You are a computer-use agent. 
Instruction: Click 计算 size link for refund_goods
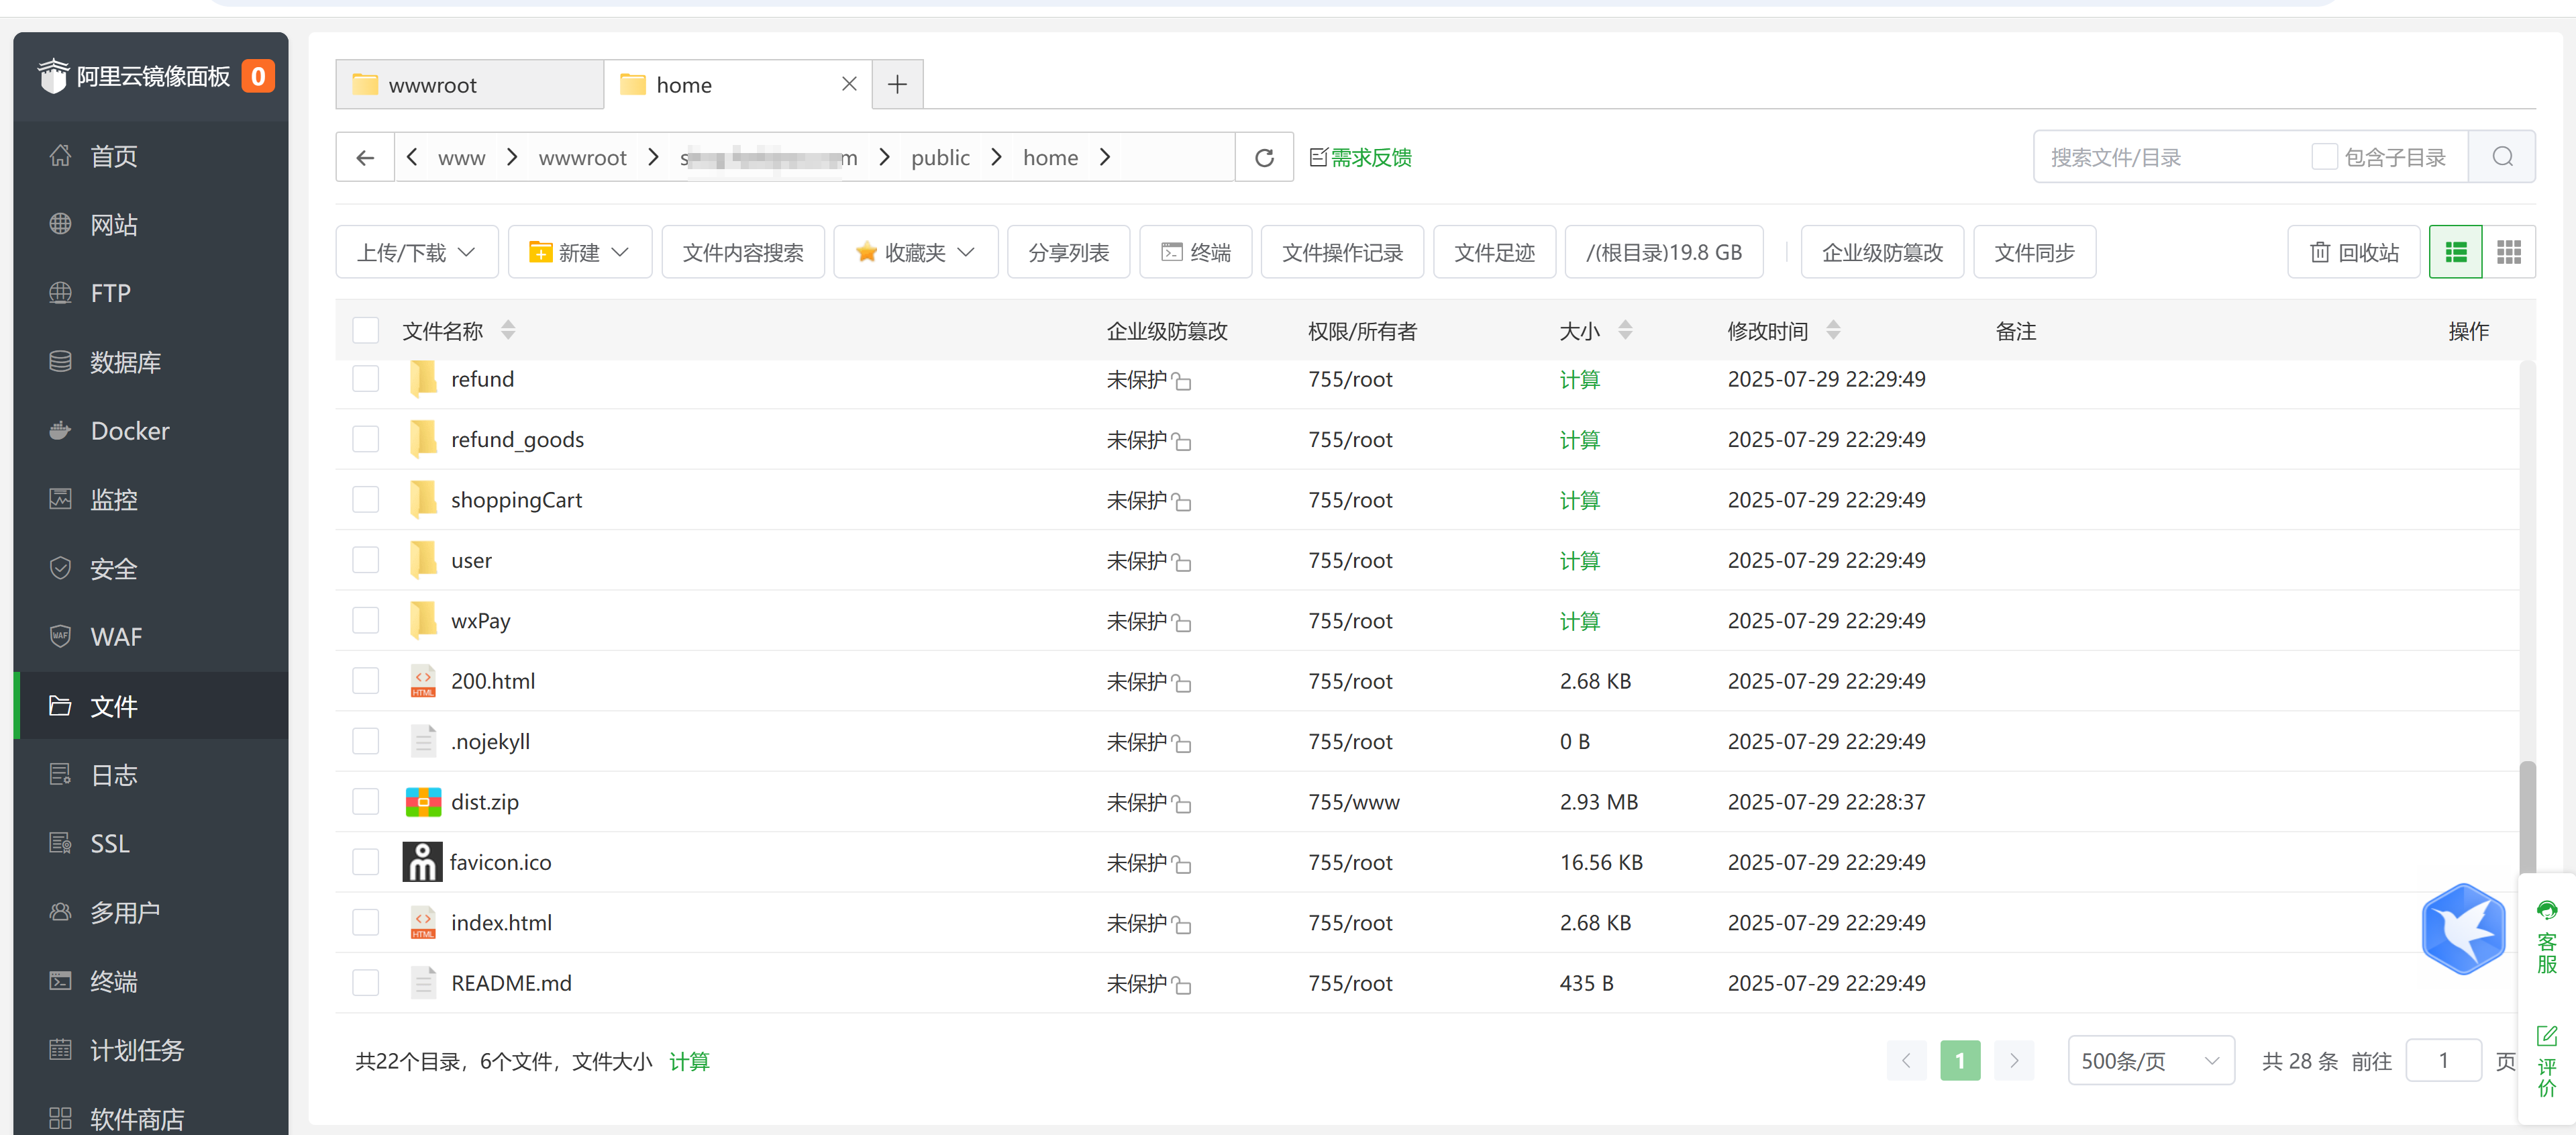pos(1579,440)
